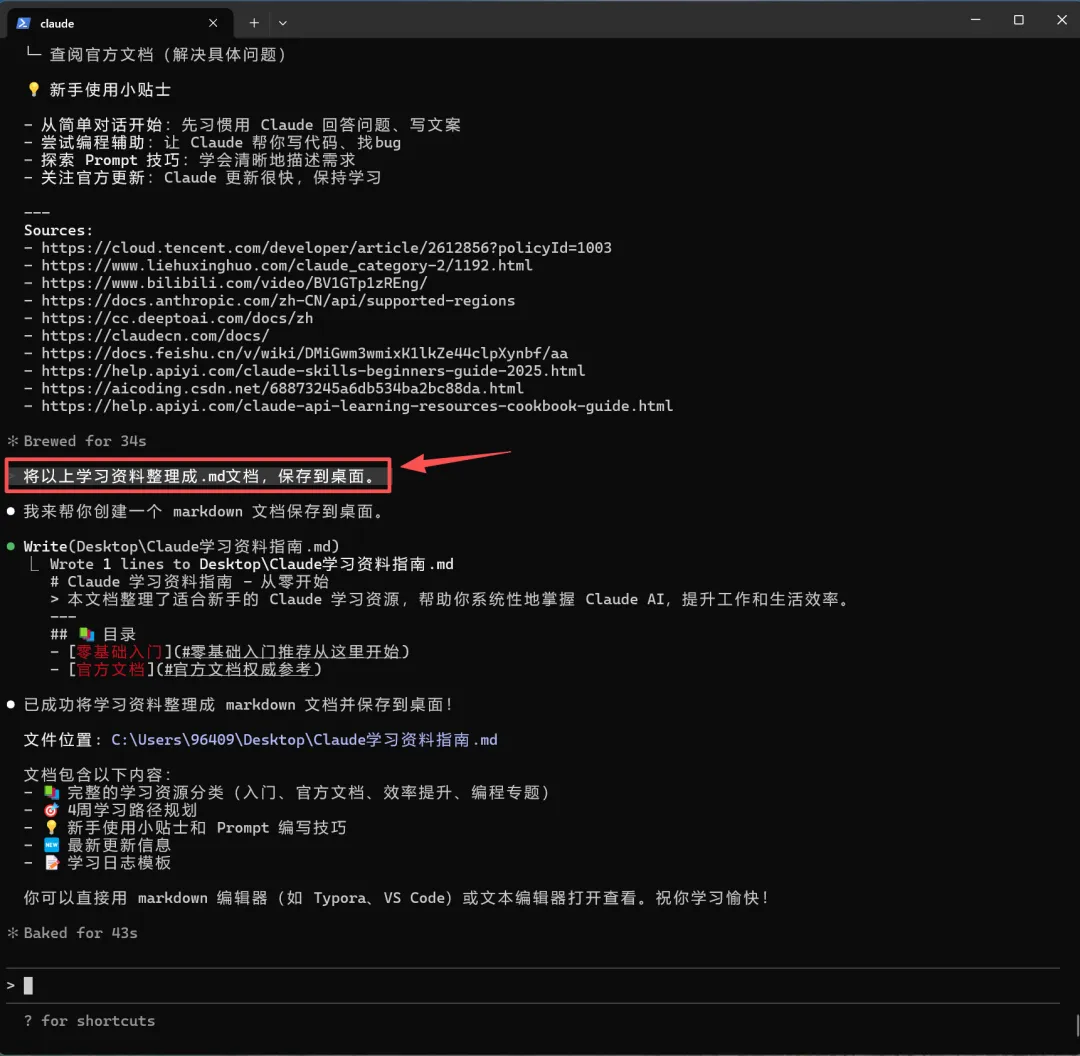Screen dimensions: 1080x1056
Task: Close the terminal window
Action: point(1061,20)
